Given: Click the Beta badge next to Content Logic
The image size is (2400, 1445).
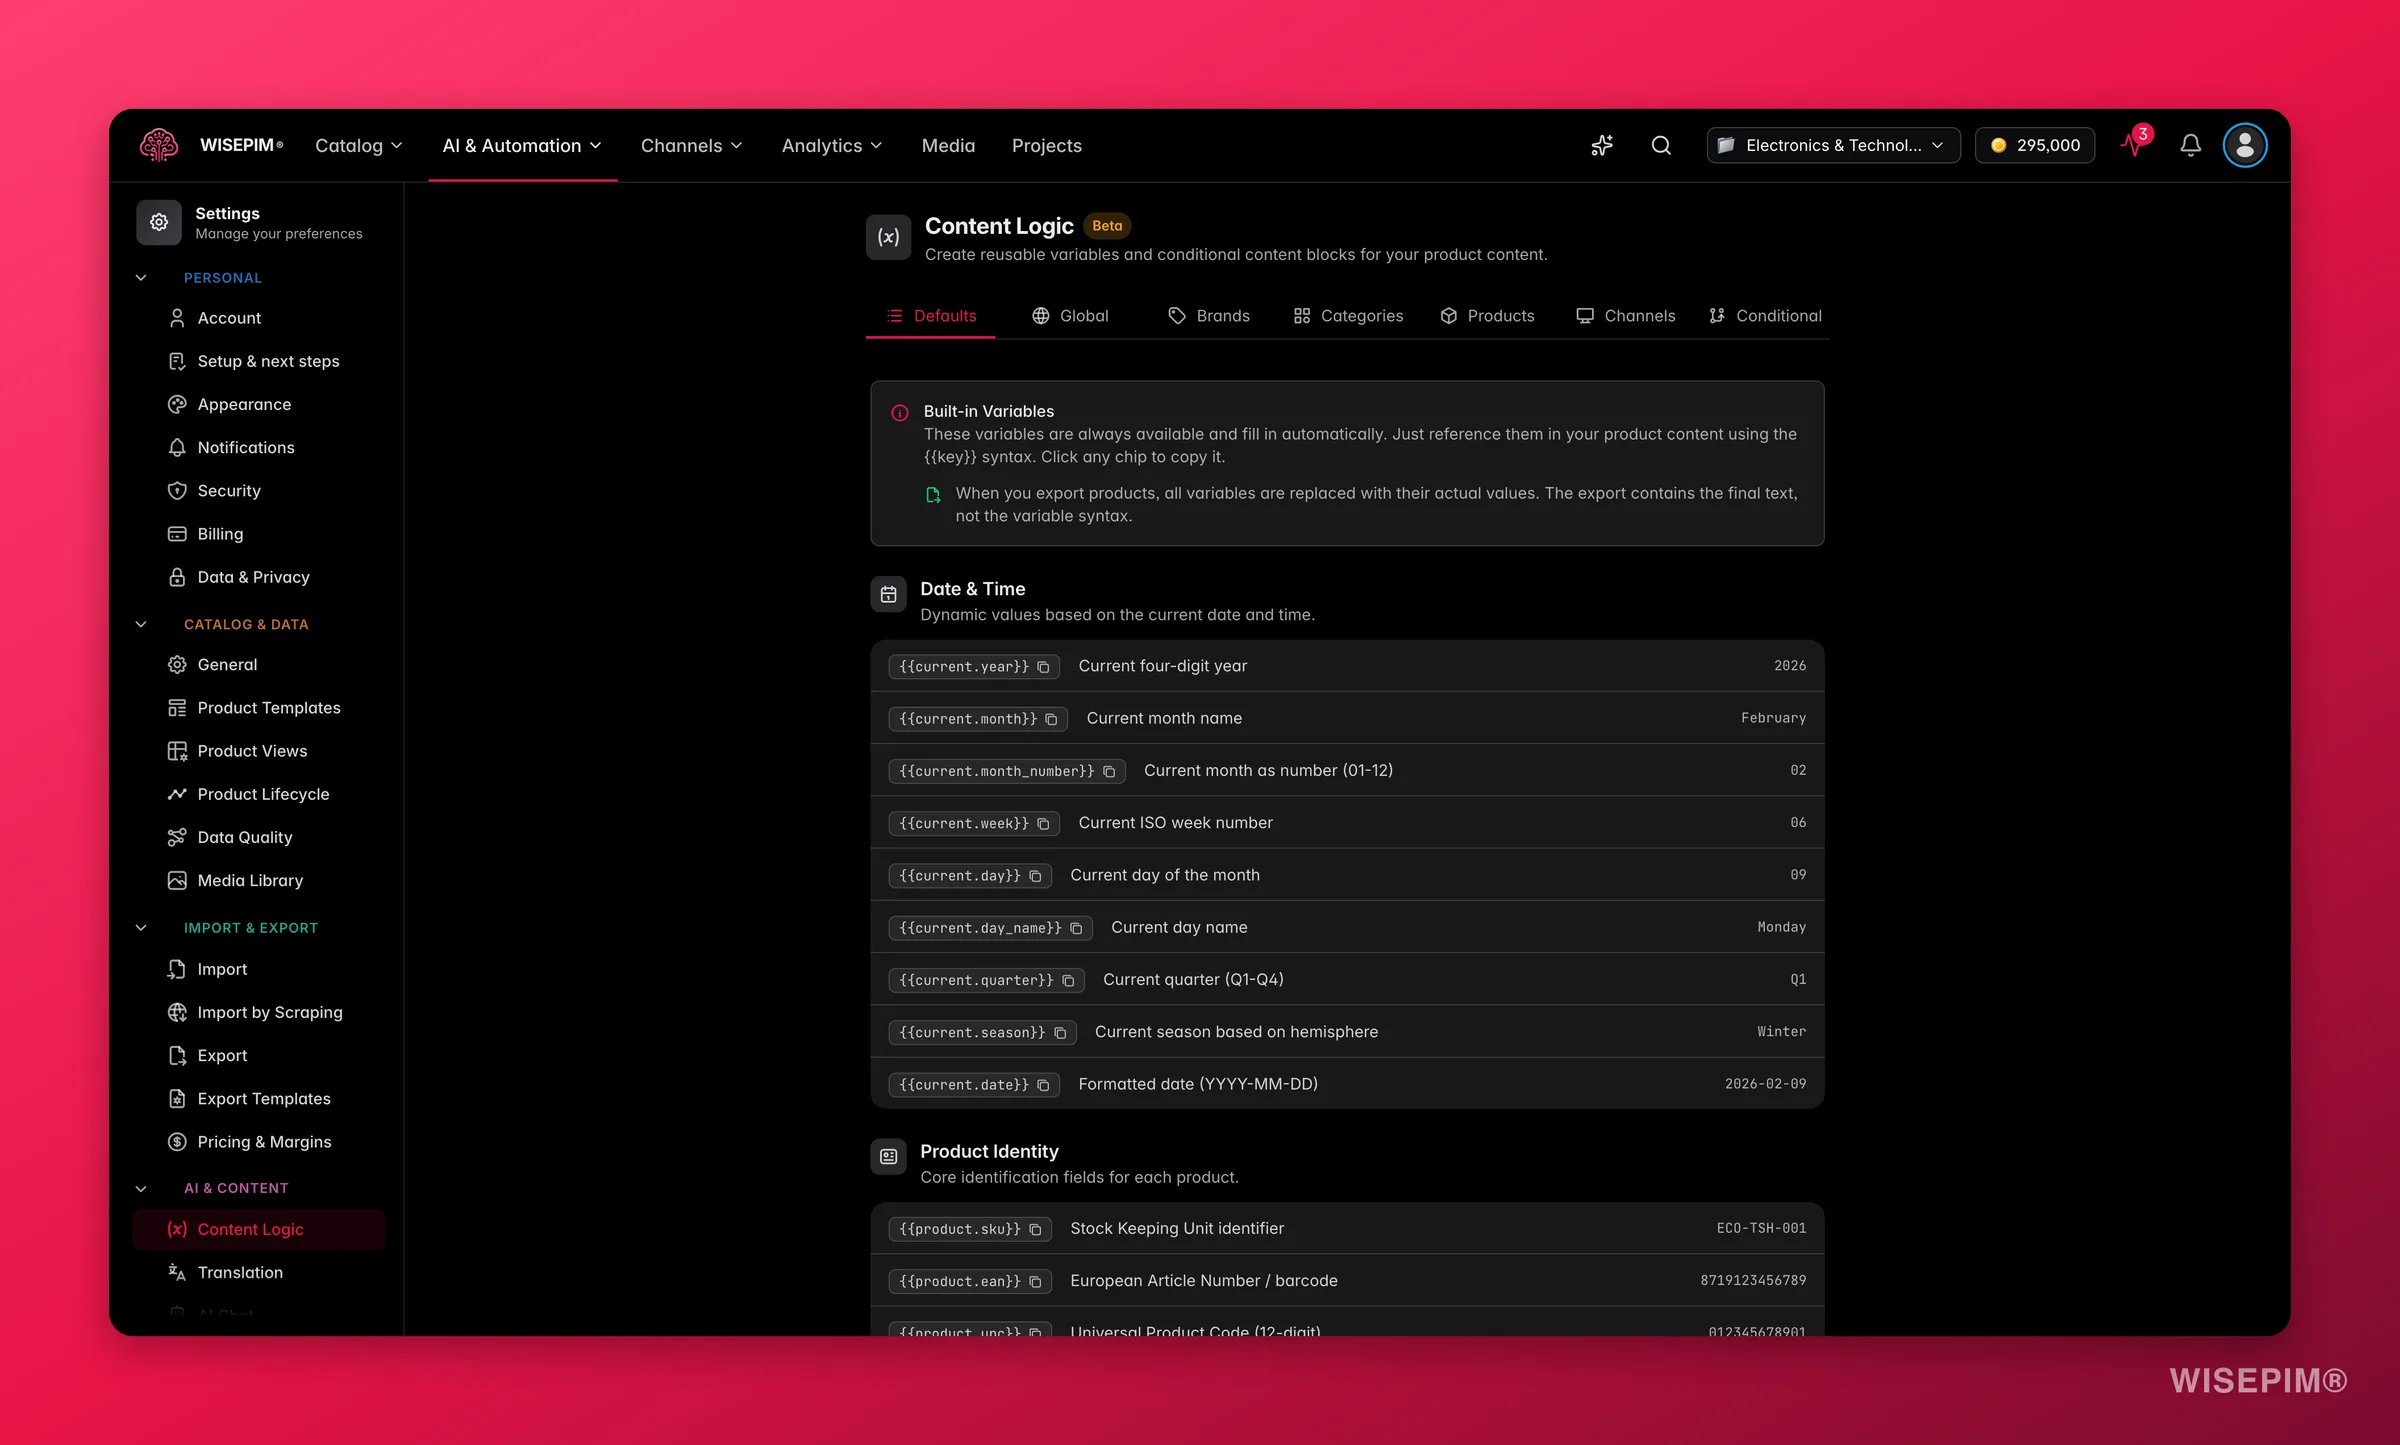Looking at the screenshot, I should (x=1107, y=226).
